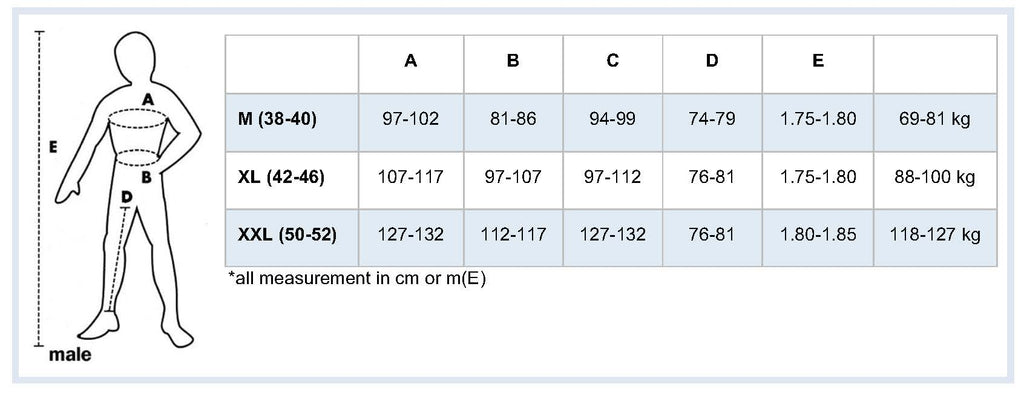Image resolution: width=1024 pixels, height=395 pixels.
Task: Click the measurement units footnote text
Action: (x=357, y=278)
